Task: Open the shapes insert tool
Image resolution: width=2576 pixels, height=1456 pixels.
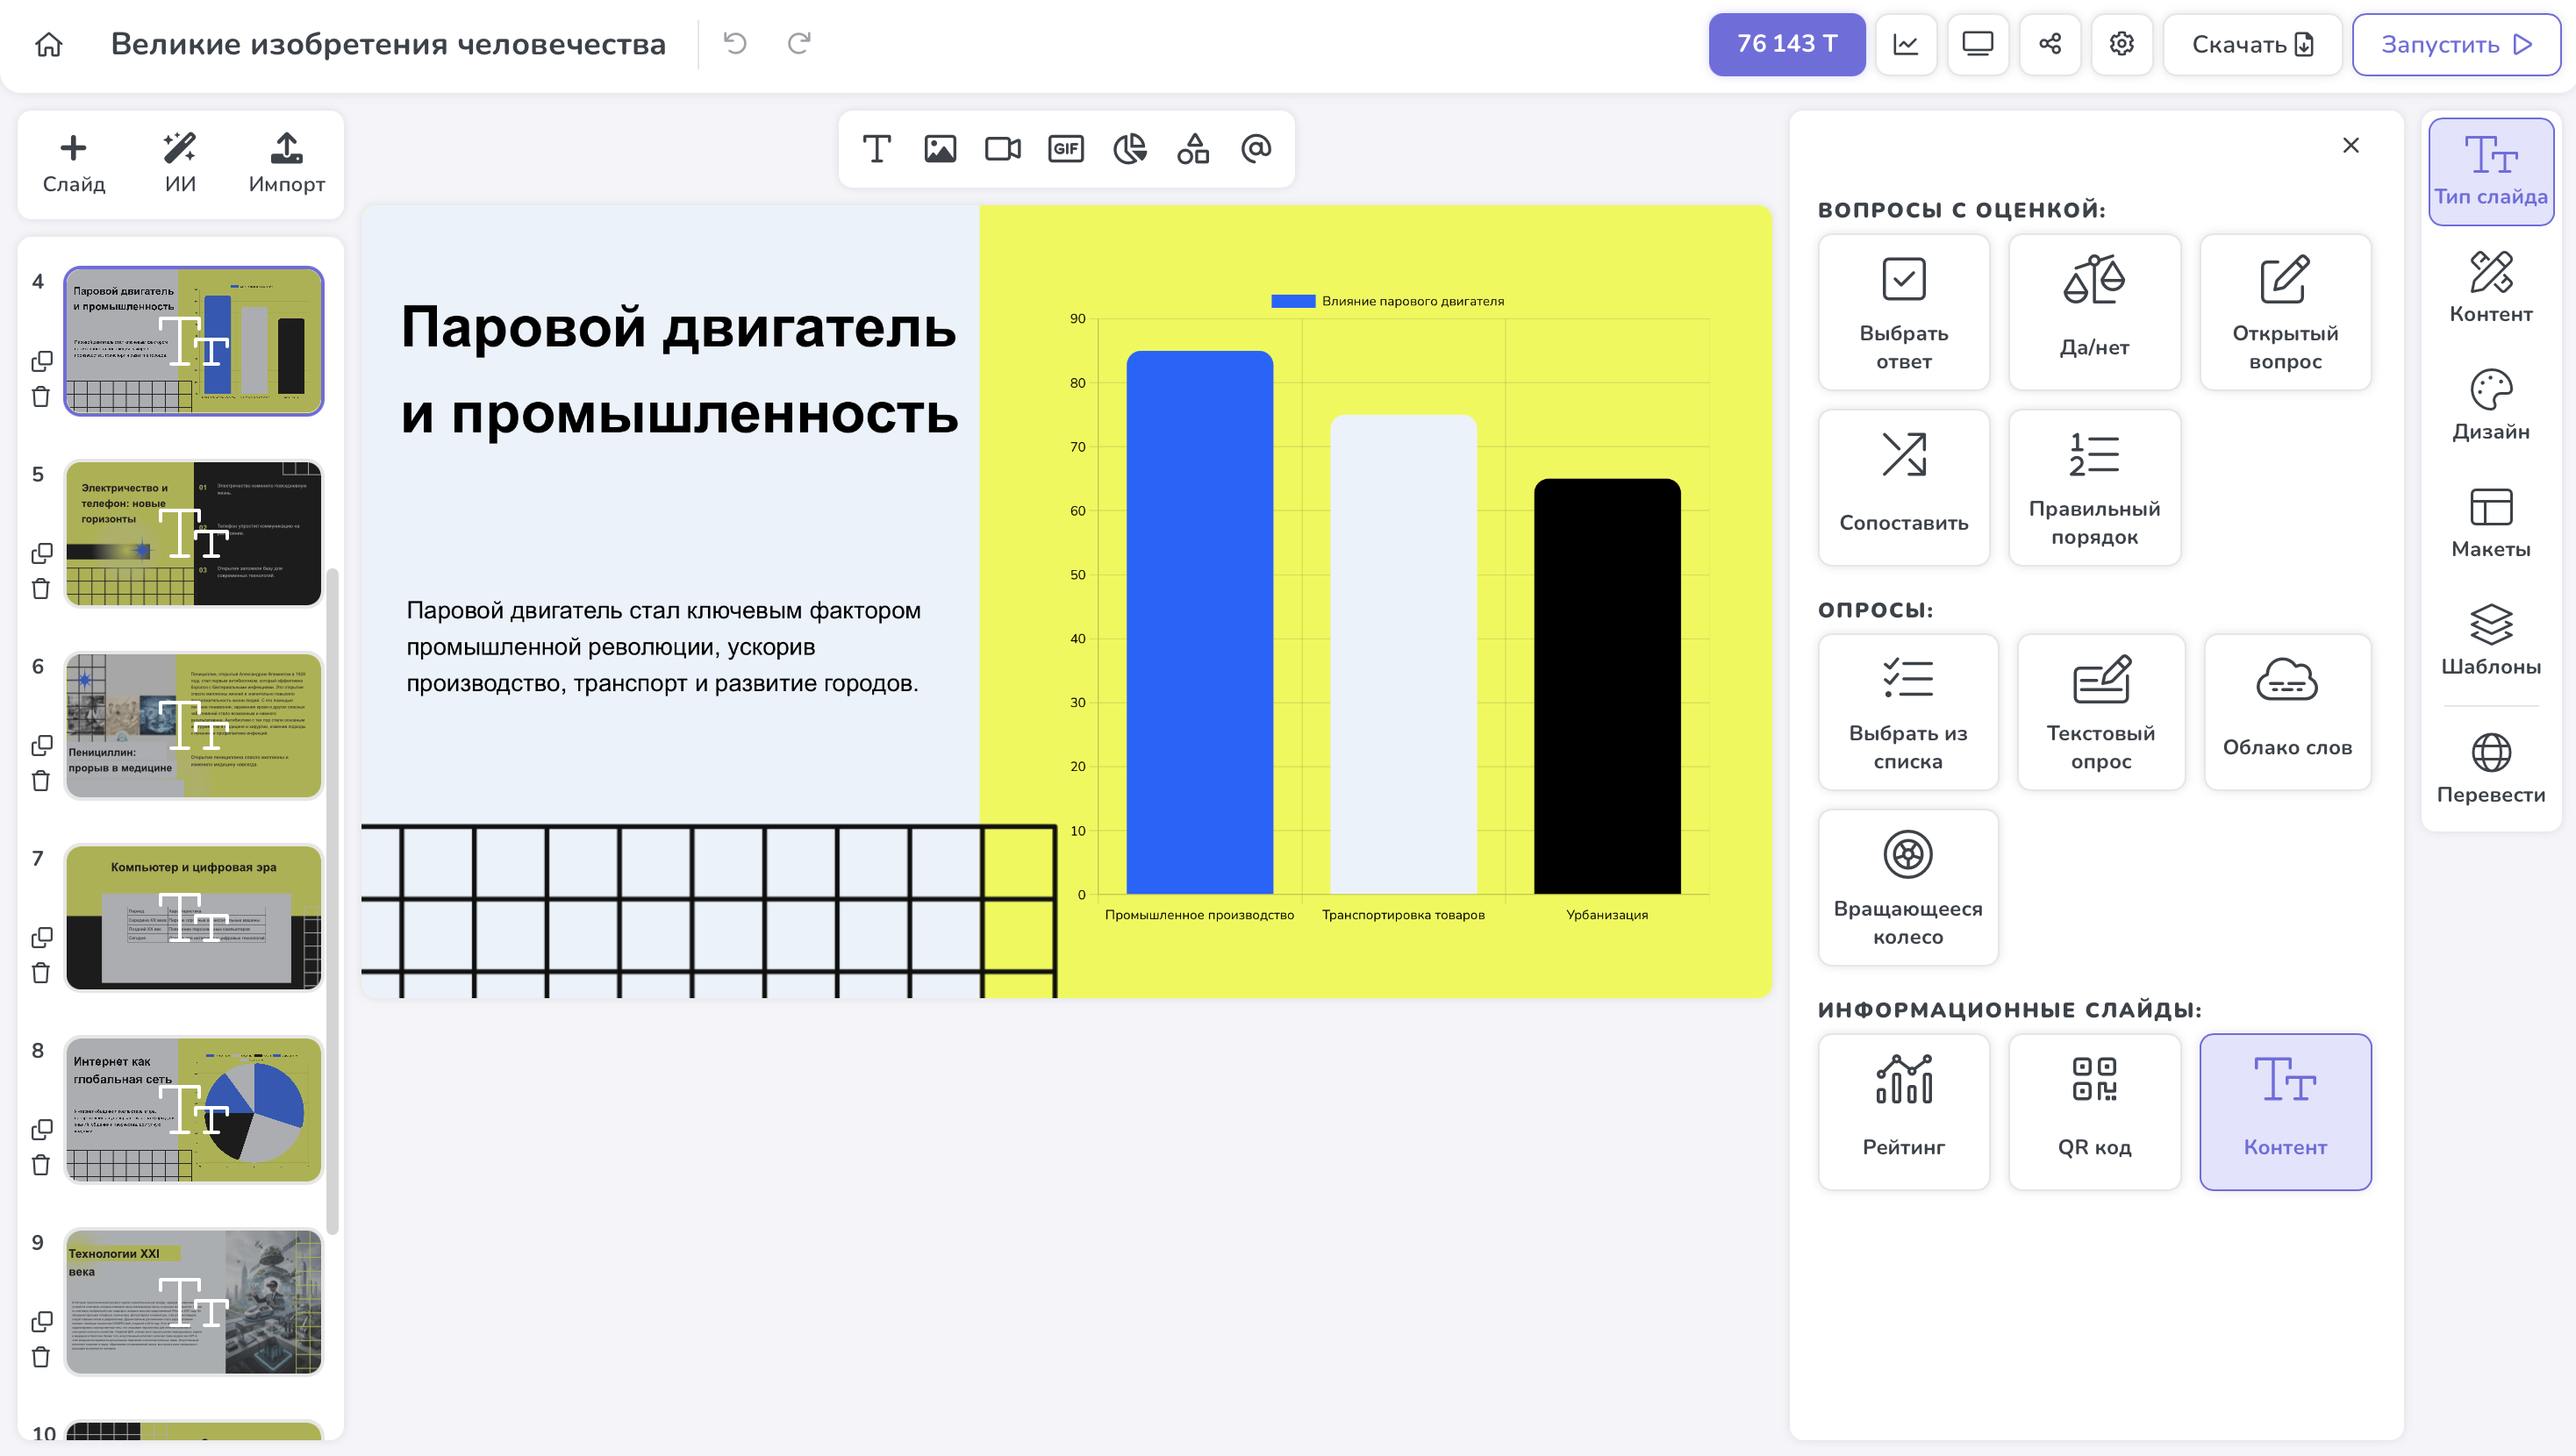Action: (1193, 149)
